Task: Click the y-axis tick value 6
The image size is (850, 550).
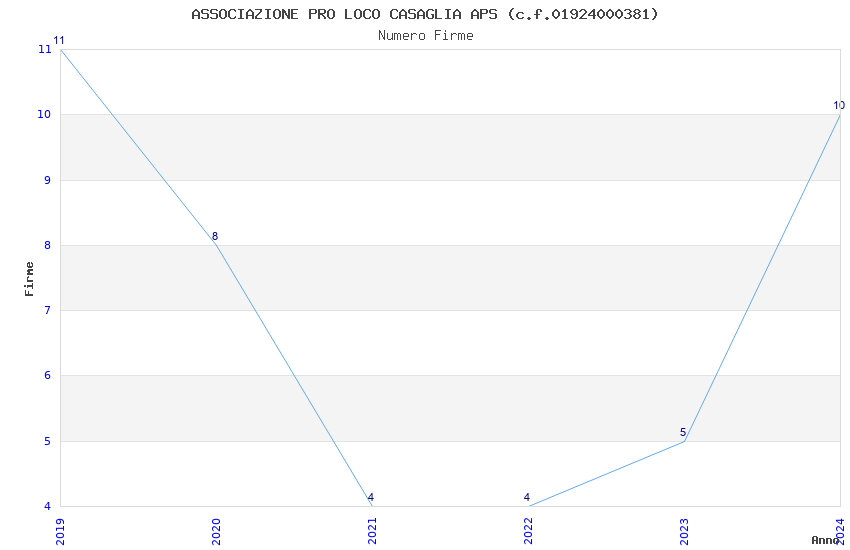Action: pos(48,376)
